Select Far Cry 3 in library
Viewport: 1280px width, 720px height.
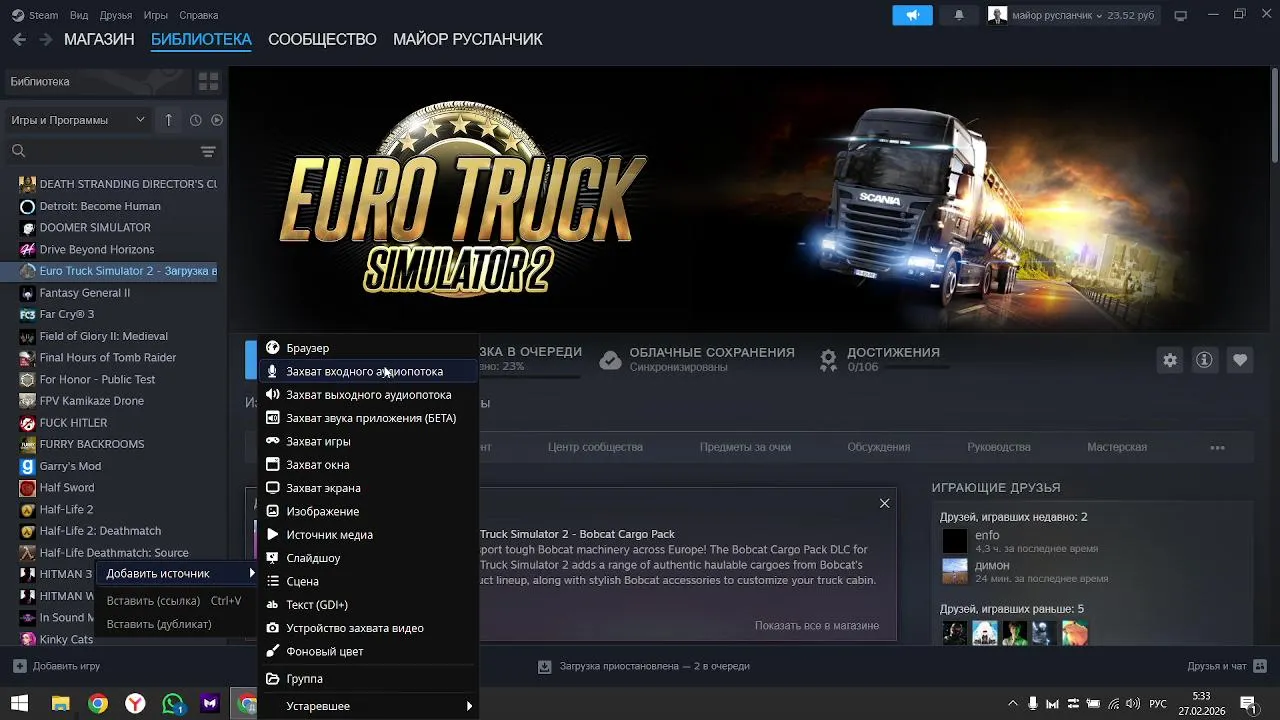[67, 314]
